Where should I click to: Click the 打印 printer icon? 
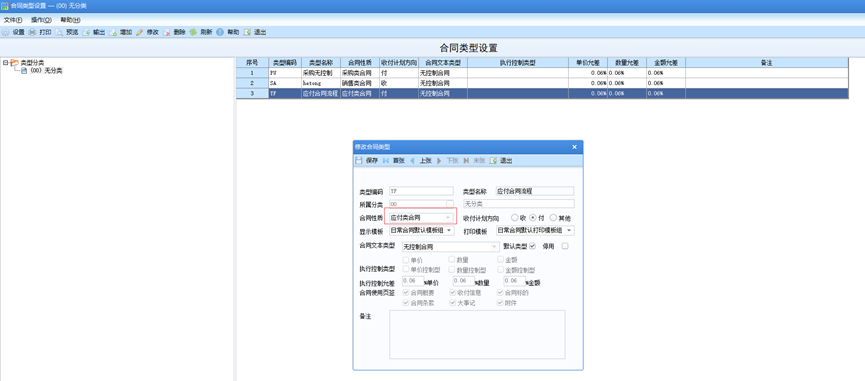pos(32,33)
